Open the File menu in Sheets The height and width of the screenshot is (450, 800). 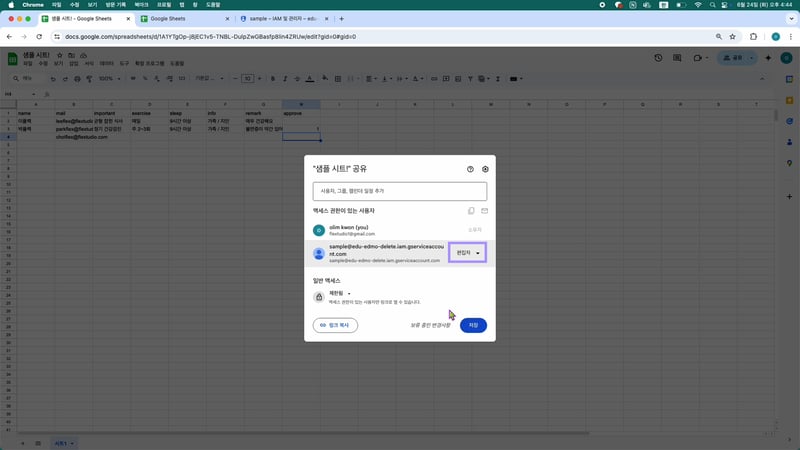click(28, 64)
